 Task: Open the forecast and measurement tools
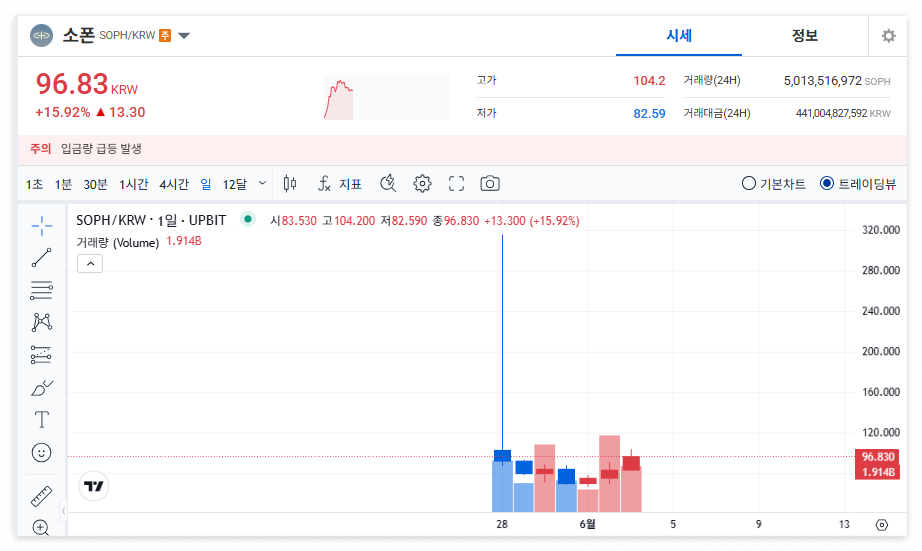(42, 355)
